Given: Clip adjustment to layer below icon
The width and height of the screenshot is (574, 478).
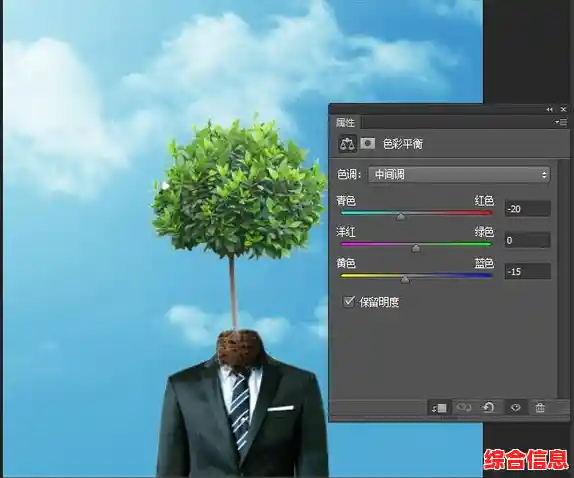Looking at the screenshot, I should tap(439, 408).
